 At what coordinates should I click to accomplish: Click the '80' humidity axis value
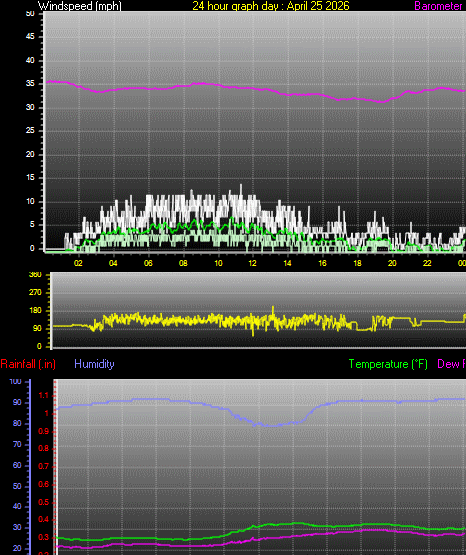[x=17, y=423]
